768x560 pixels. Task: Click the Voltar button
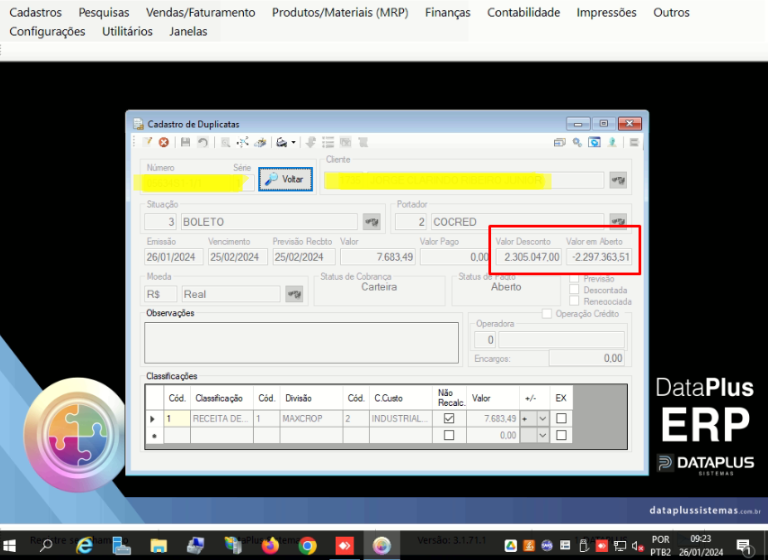pos(286,179)
